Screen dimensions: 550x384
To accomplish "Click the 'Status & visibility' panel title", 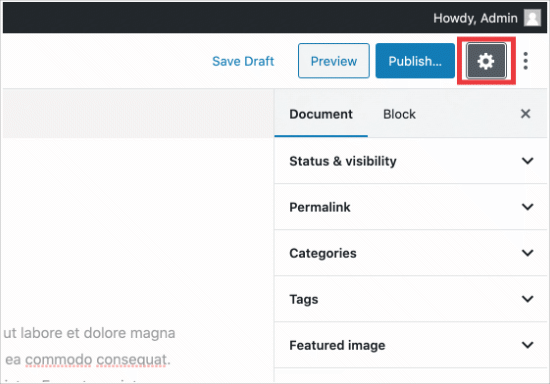I will coord(343,161).
